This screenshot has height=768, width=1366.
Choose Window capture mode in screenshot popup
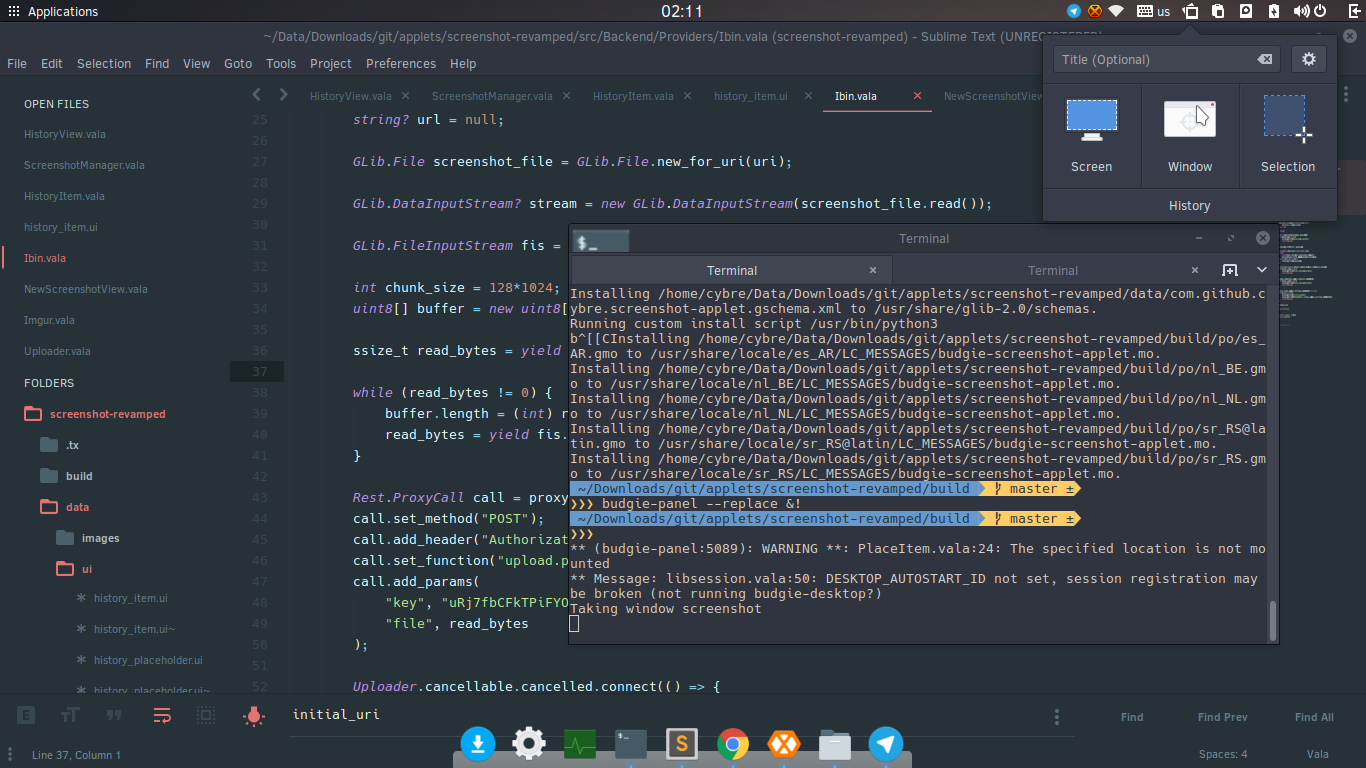click(x=1190, y=135)
